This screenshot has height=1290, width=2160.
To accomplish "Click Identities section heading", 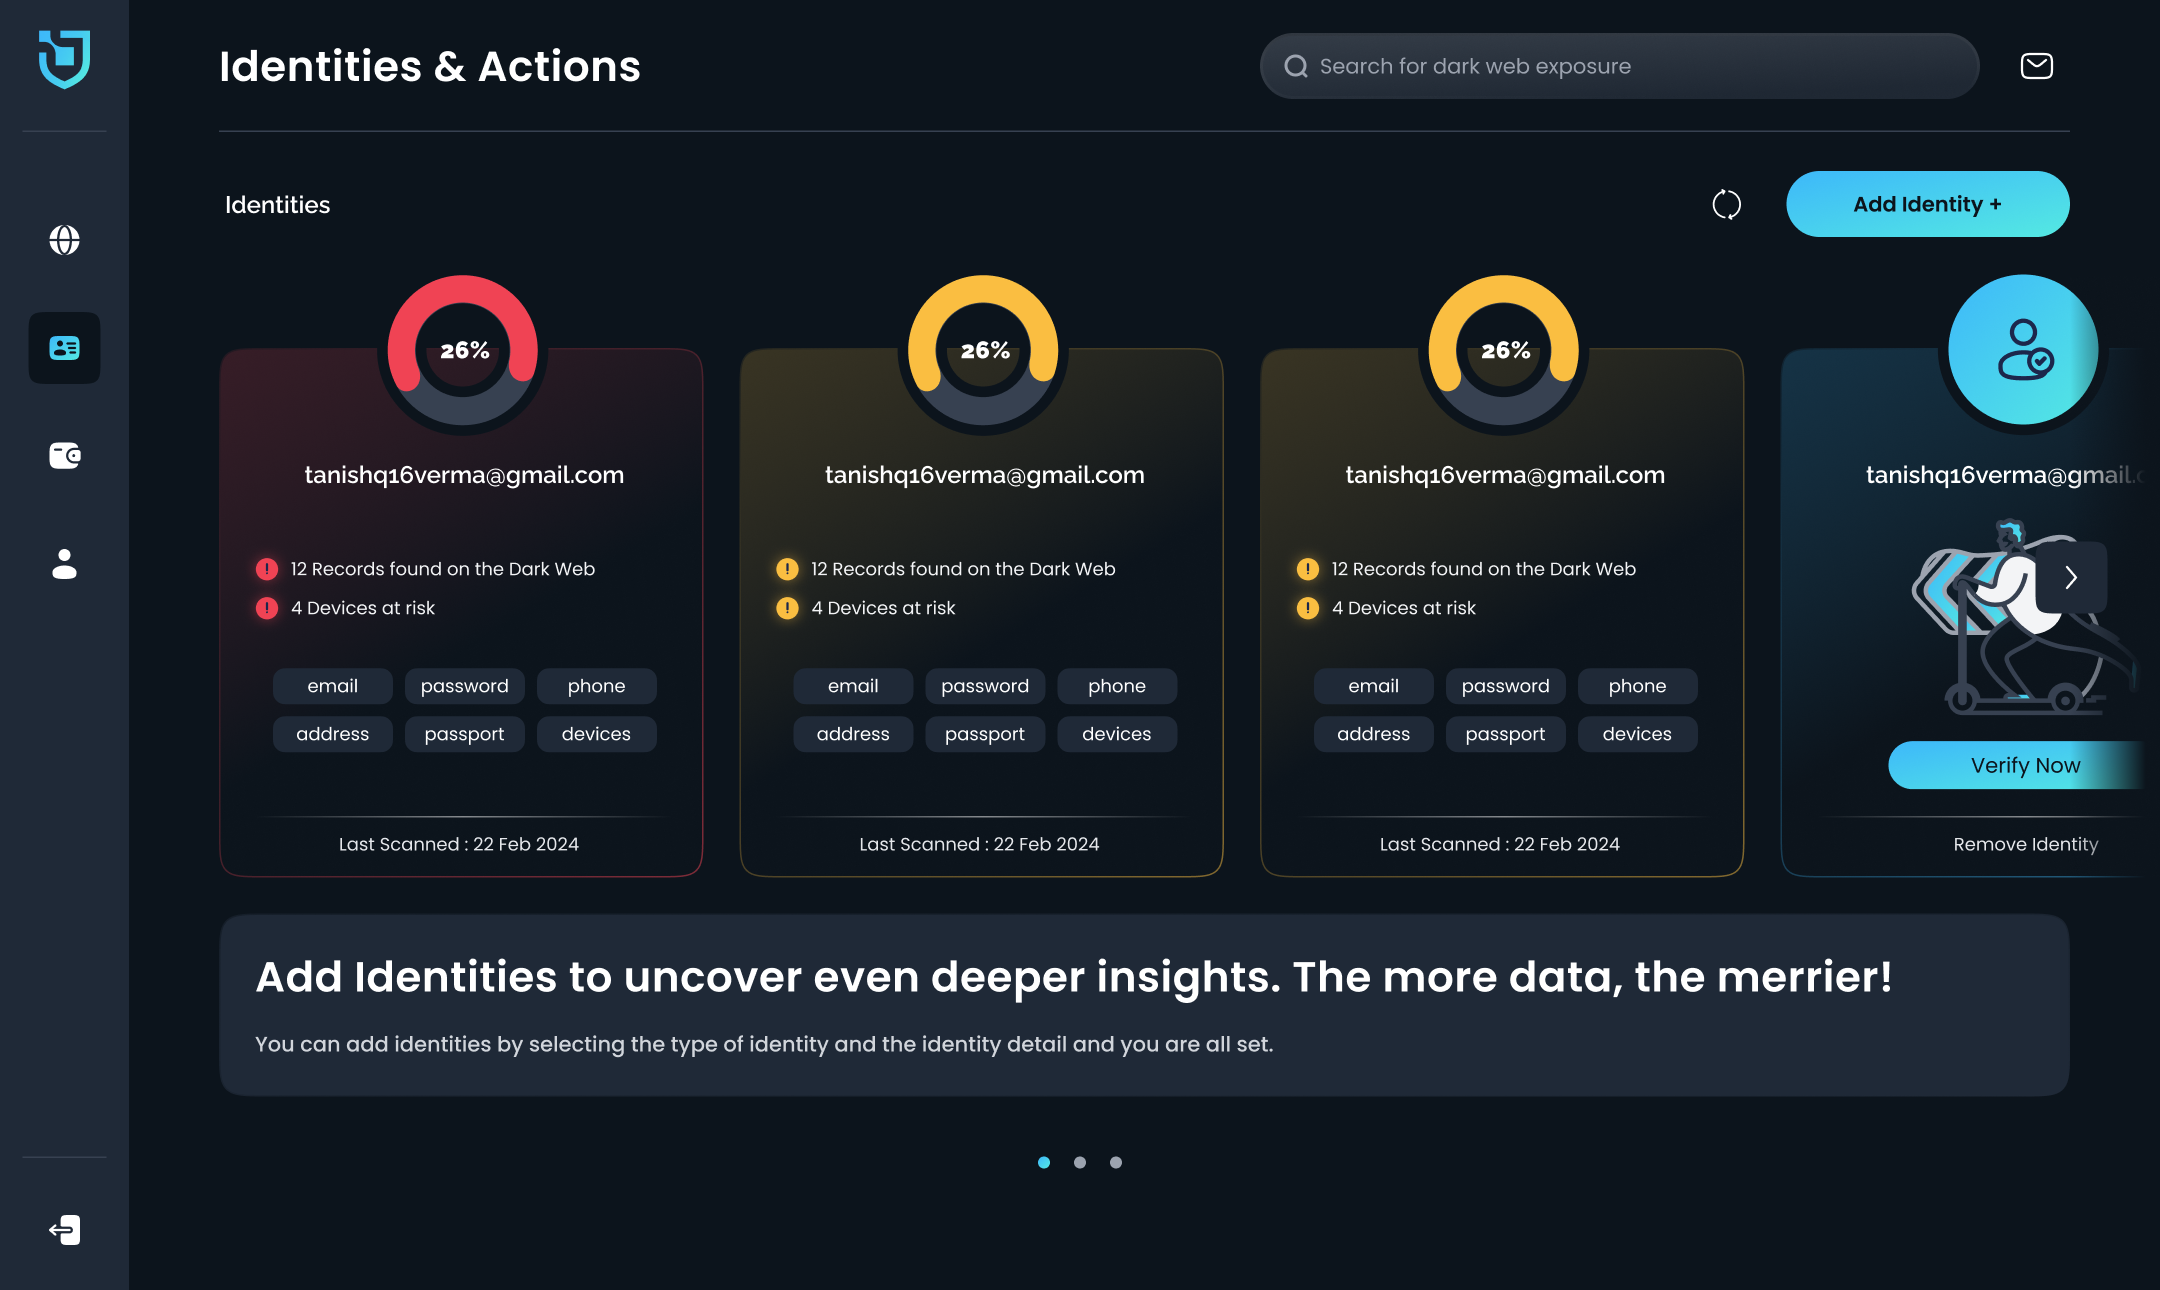I will pyautogui.click(x=277, y=205).
